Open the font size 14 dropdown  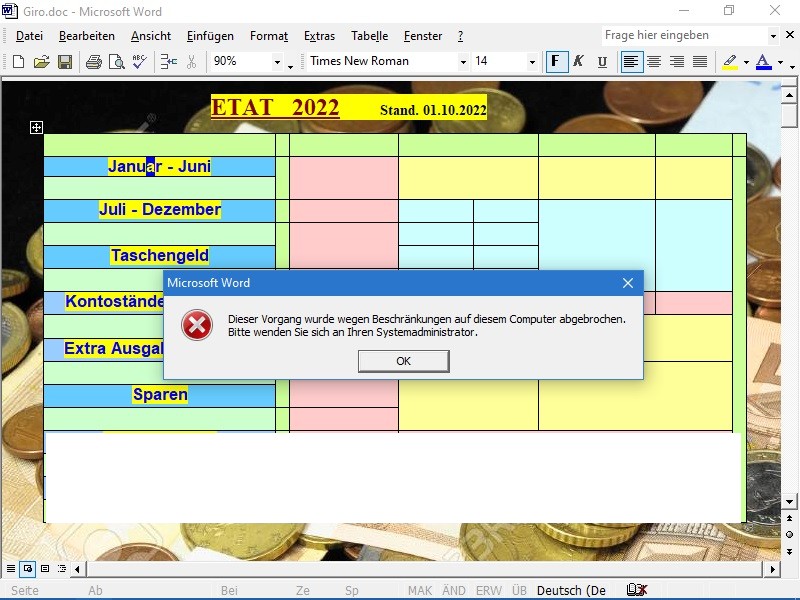coord(532,62)
